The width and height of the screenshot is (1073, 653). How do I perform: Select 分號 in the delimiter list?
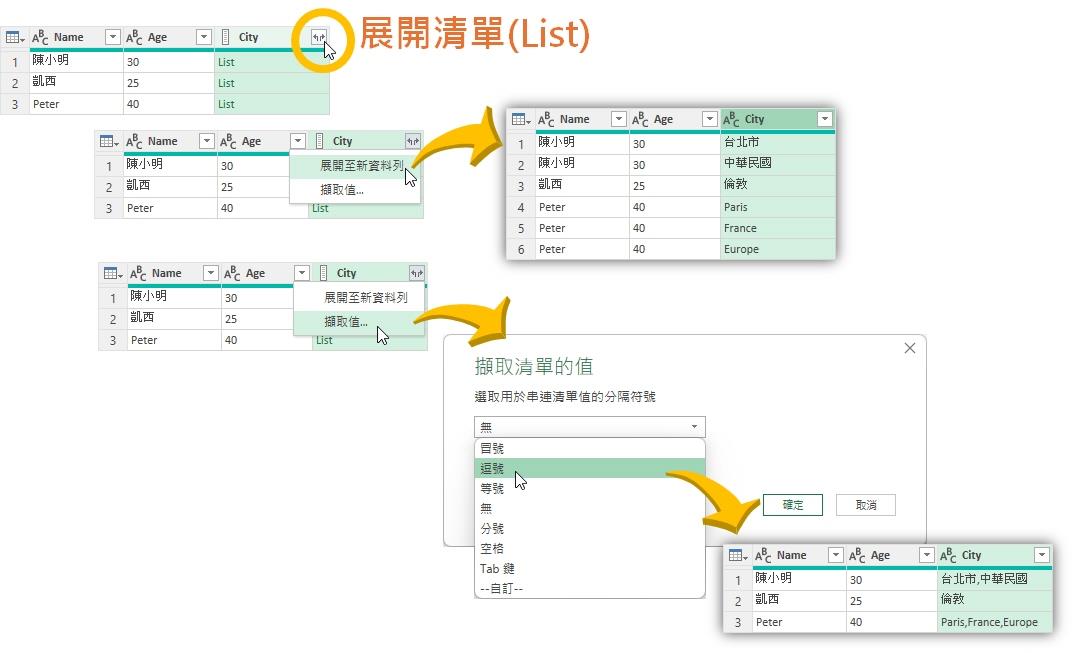493,528
